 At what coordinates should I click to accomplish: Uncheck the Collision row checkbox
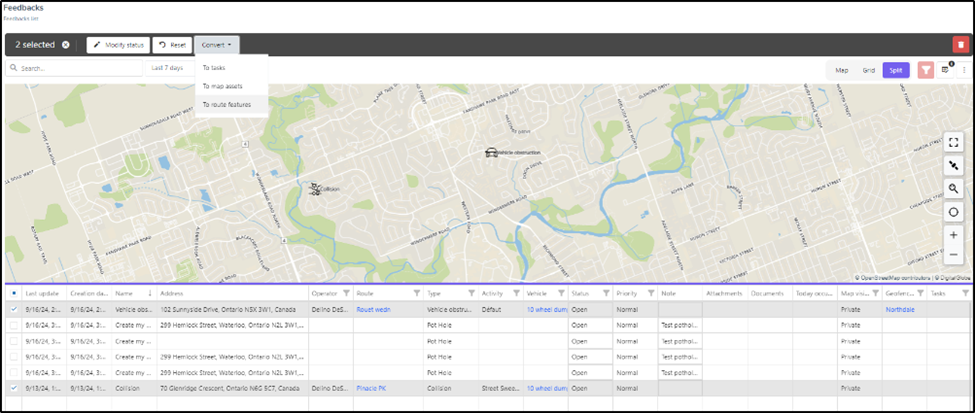pyautogui.click(x=14, y=388)
